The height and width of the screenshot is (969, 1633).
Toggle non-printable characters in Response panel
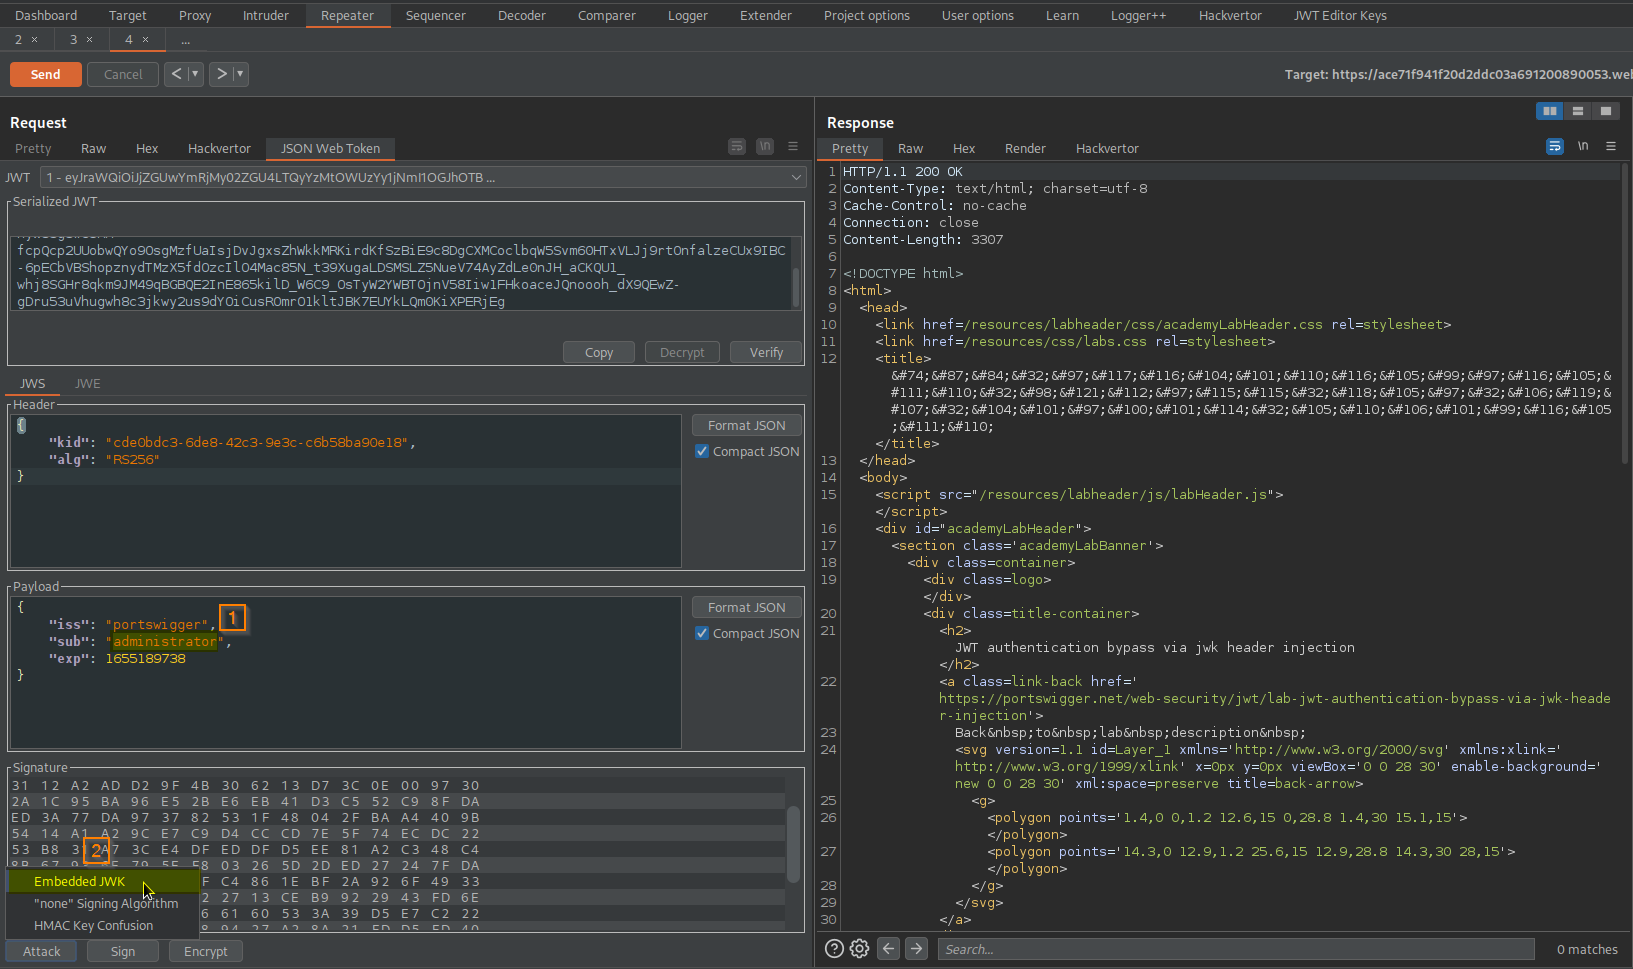[x=1583, y=147]
